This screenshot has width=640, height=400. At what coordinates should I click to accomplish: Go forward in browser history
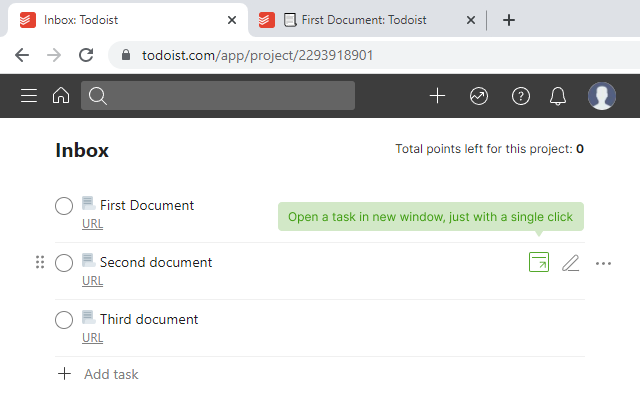click(x=54, y=55)
